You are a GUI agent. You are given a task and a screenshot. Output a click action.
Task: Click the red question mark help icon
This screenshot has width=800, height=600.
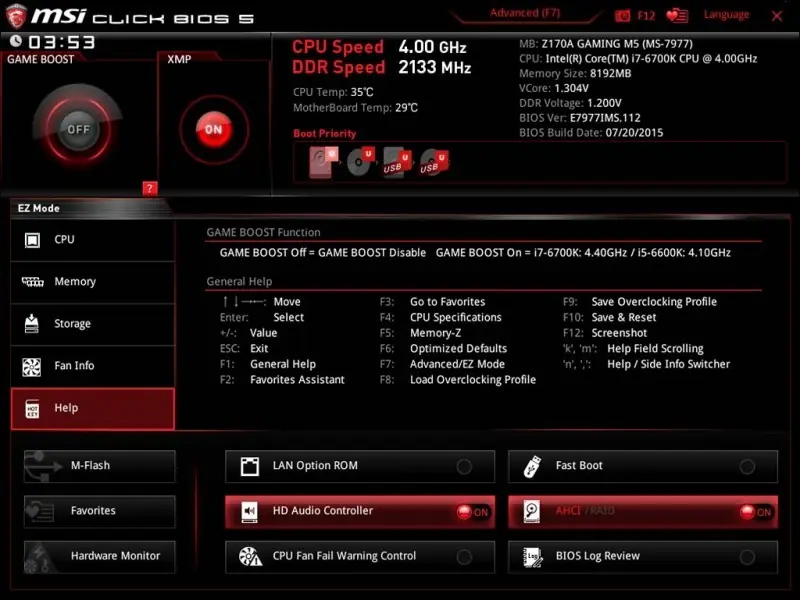coord(149,188)
